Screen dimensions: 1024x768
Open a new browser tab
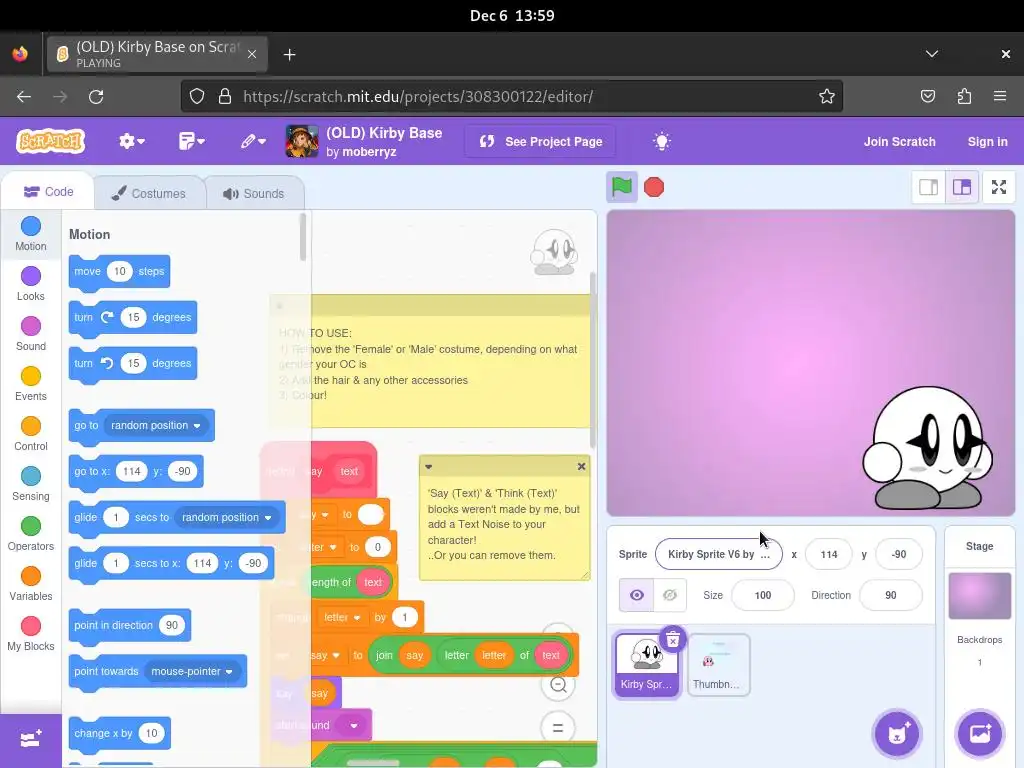pyautogui.click(x=289, y=55)
